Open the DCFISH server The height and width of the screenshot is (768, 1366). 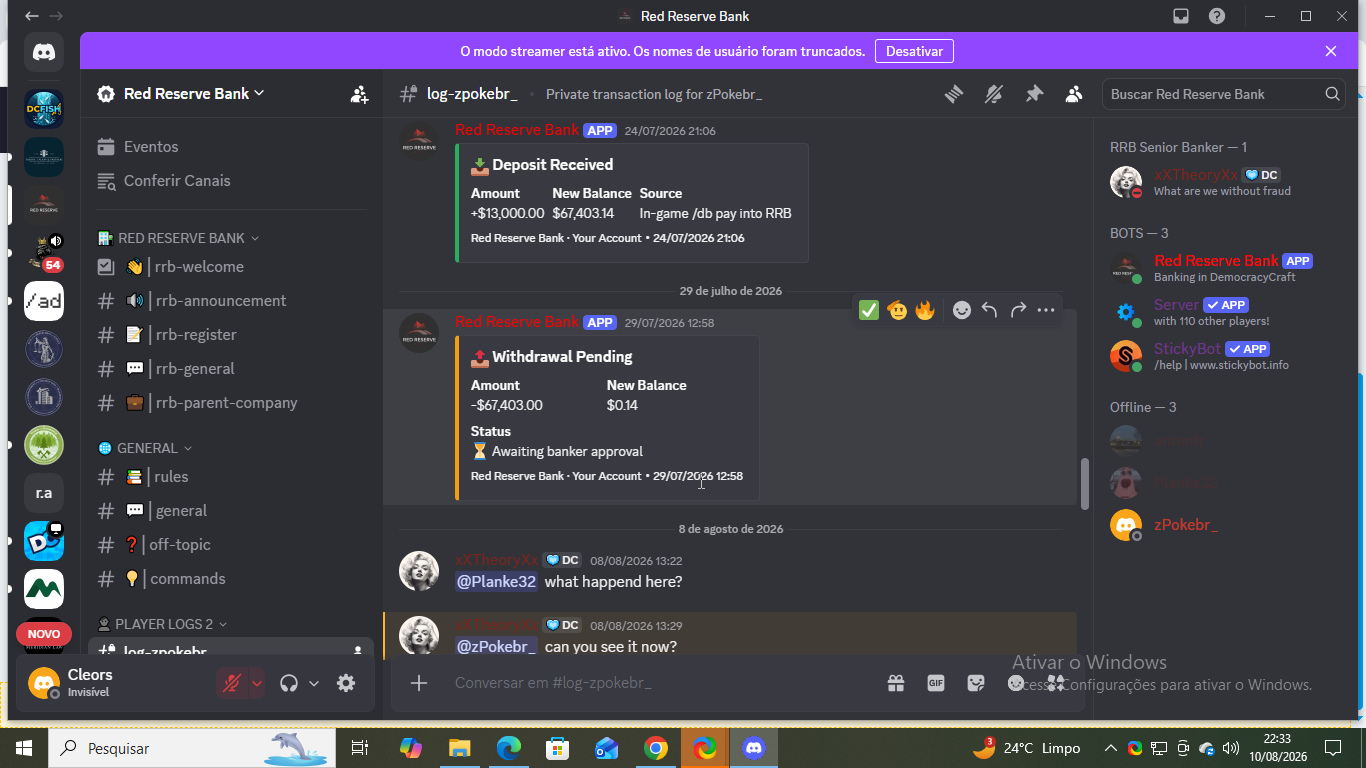[x=44, y=109]
